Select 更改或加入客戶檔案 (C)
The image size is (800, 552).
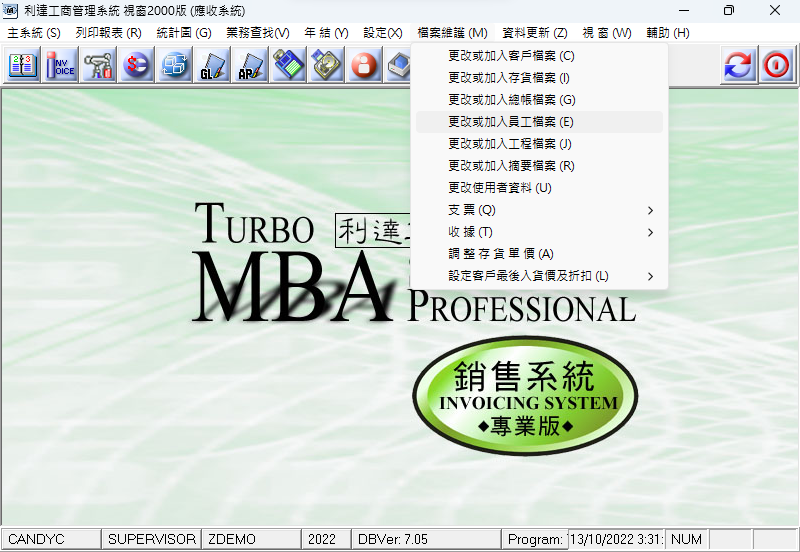point(539,56)
